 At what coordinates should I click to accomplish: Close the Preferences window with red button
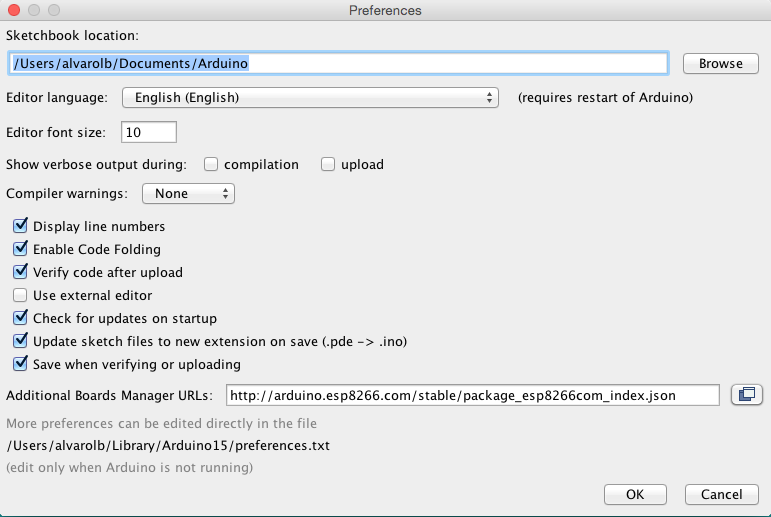(13, 10)
